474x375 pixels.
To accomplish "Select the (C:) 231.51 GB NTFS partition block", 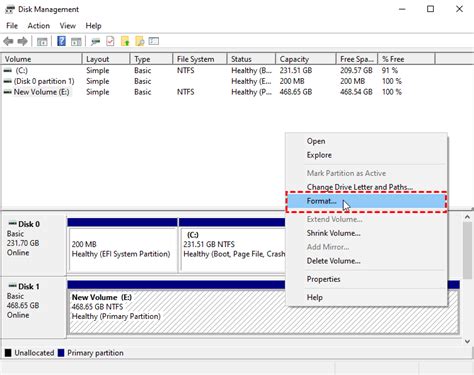I will coord(232,245).
